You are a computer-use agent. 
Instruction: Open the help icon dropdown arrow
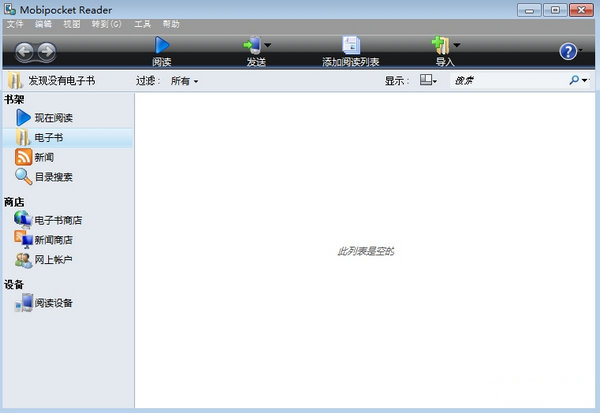point(581,50)
